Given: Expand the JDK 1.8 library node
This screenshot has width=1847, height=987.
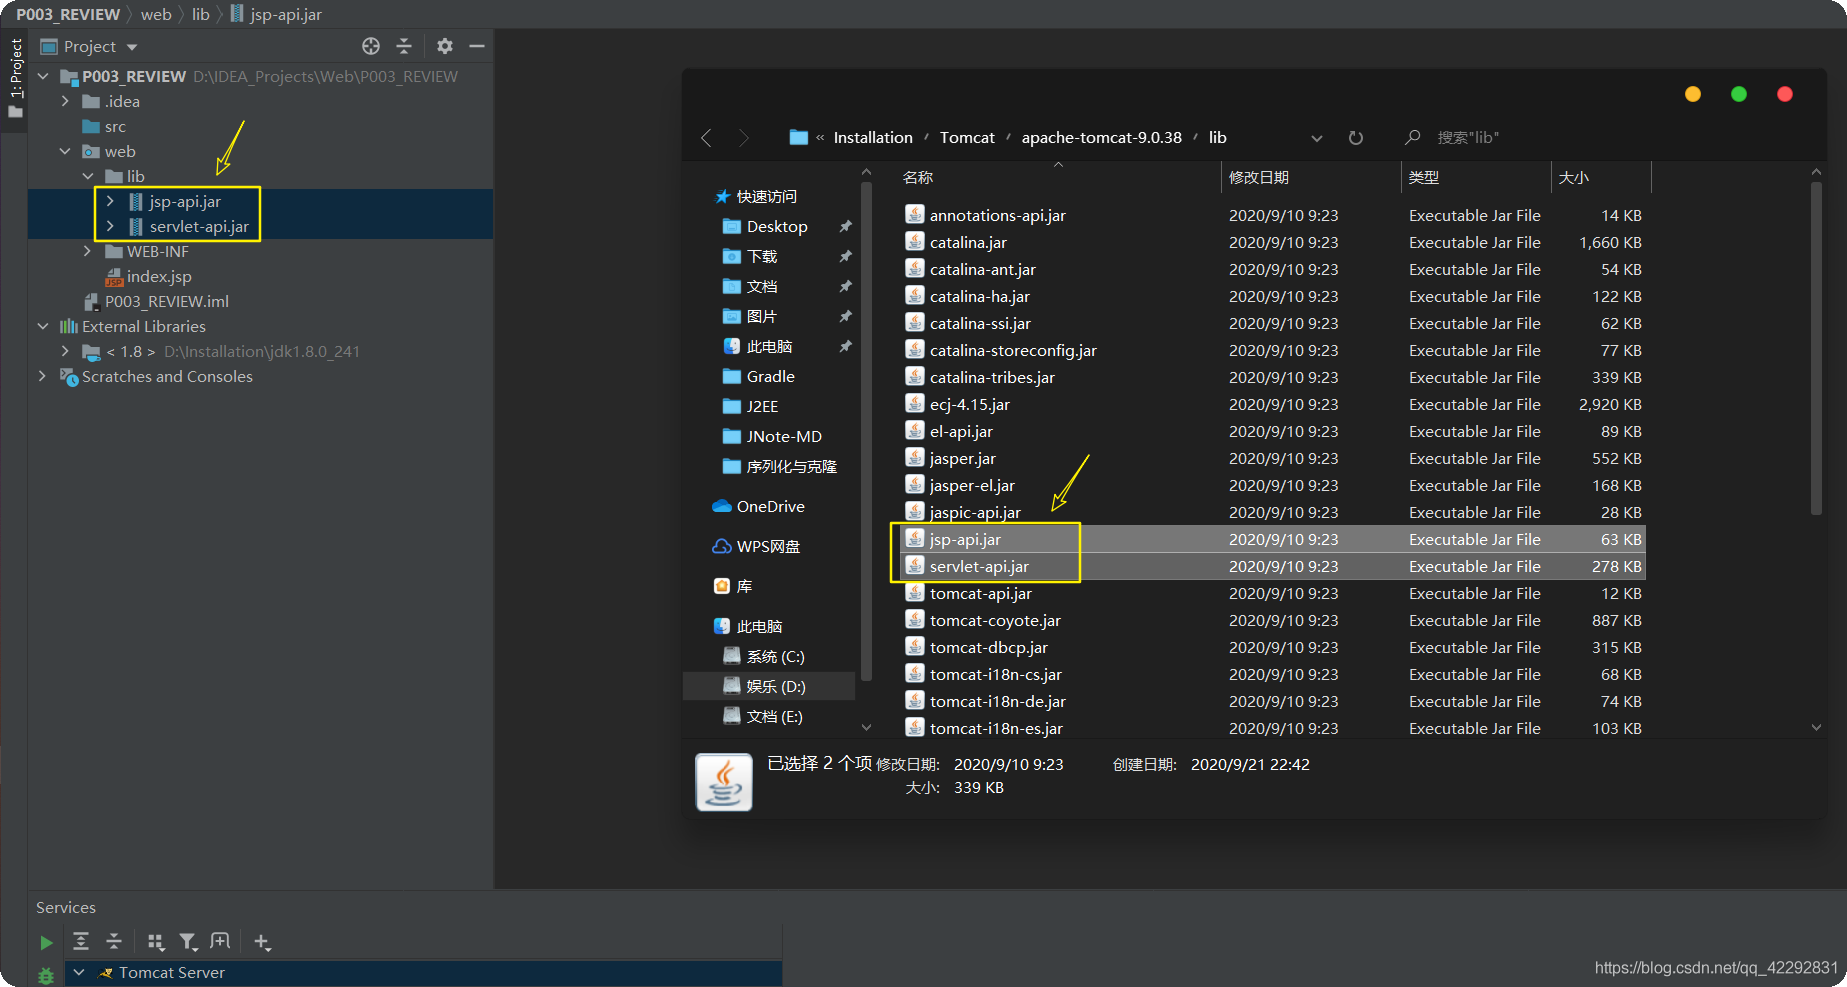Looking at the screenshot, I should point(65,351).
